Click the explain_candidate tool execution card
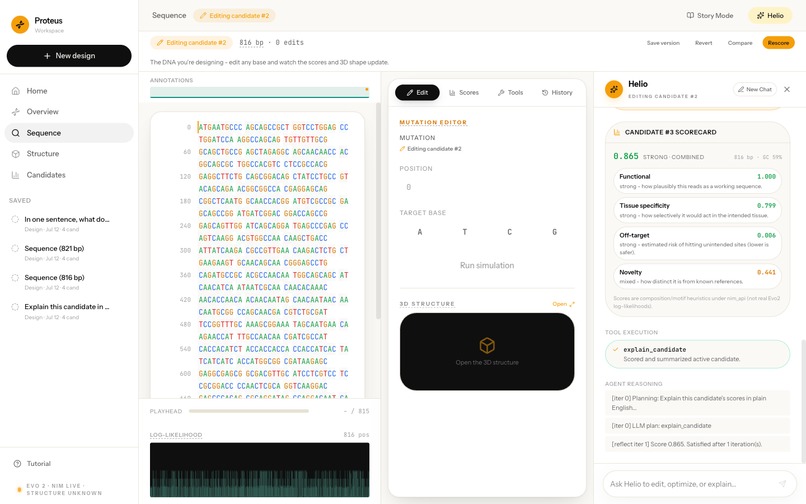This screenshot has height=504, width=806. pos(697,354)
